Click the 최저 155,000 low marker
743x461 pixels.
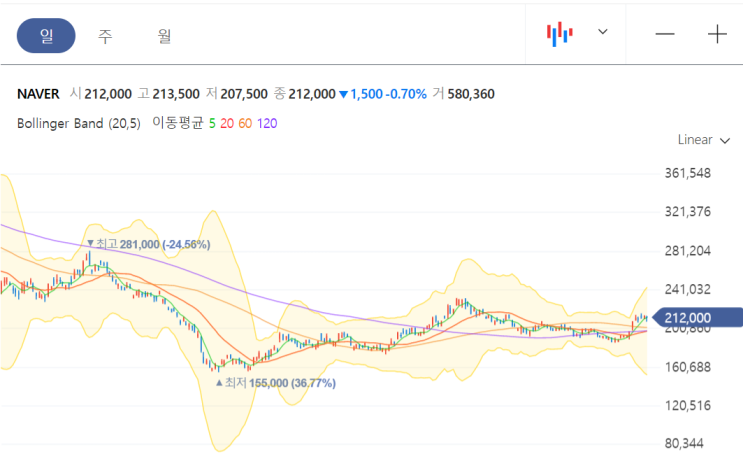point(276,383)
